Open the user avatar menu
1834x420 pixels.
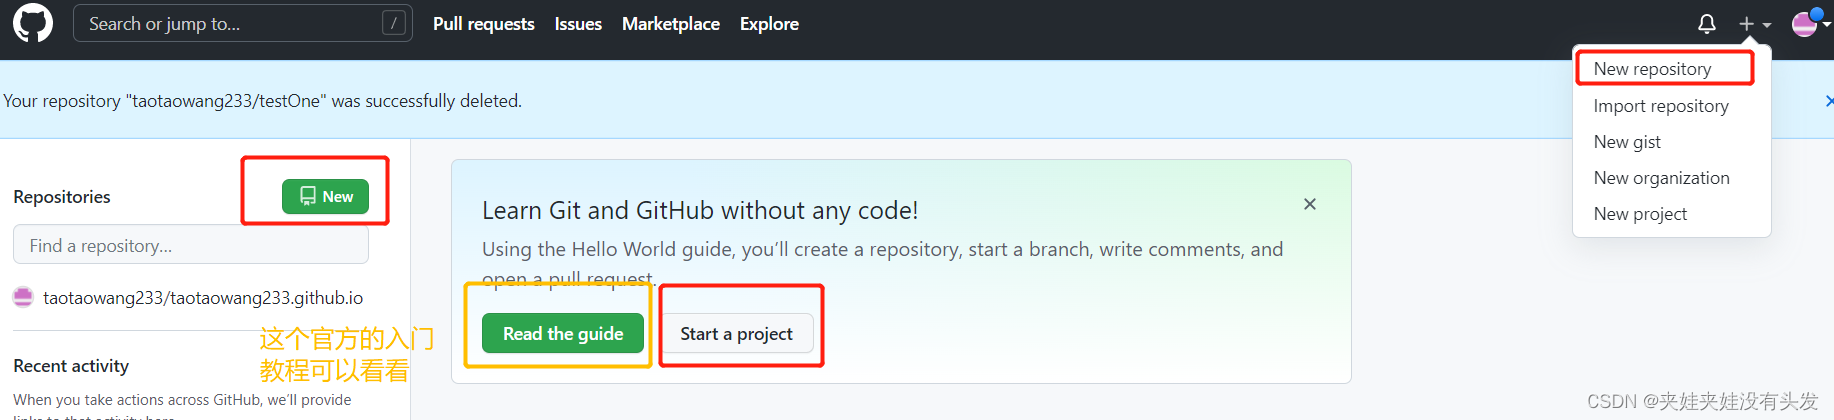pos(1810,23)
